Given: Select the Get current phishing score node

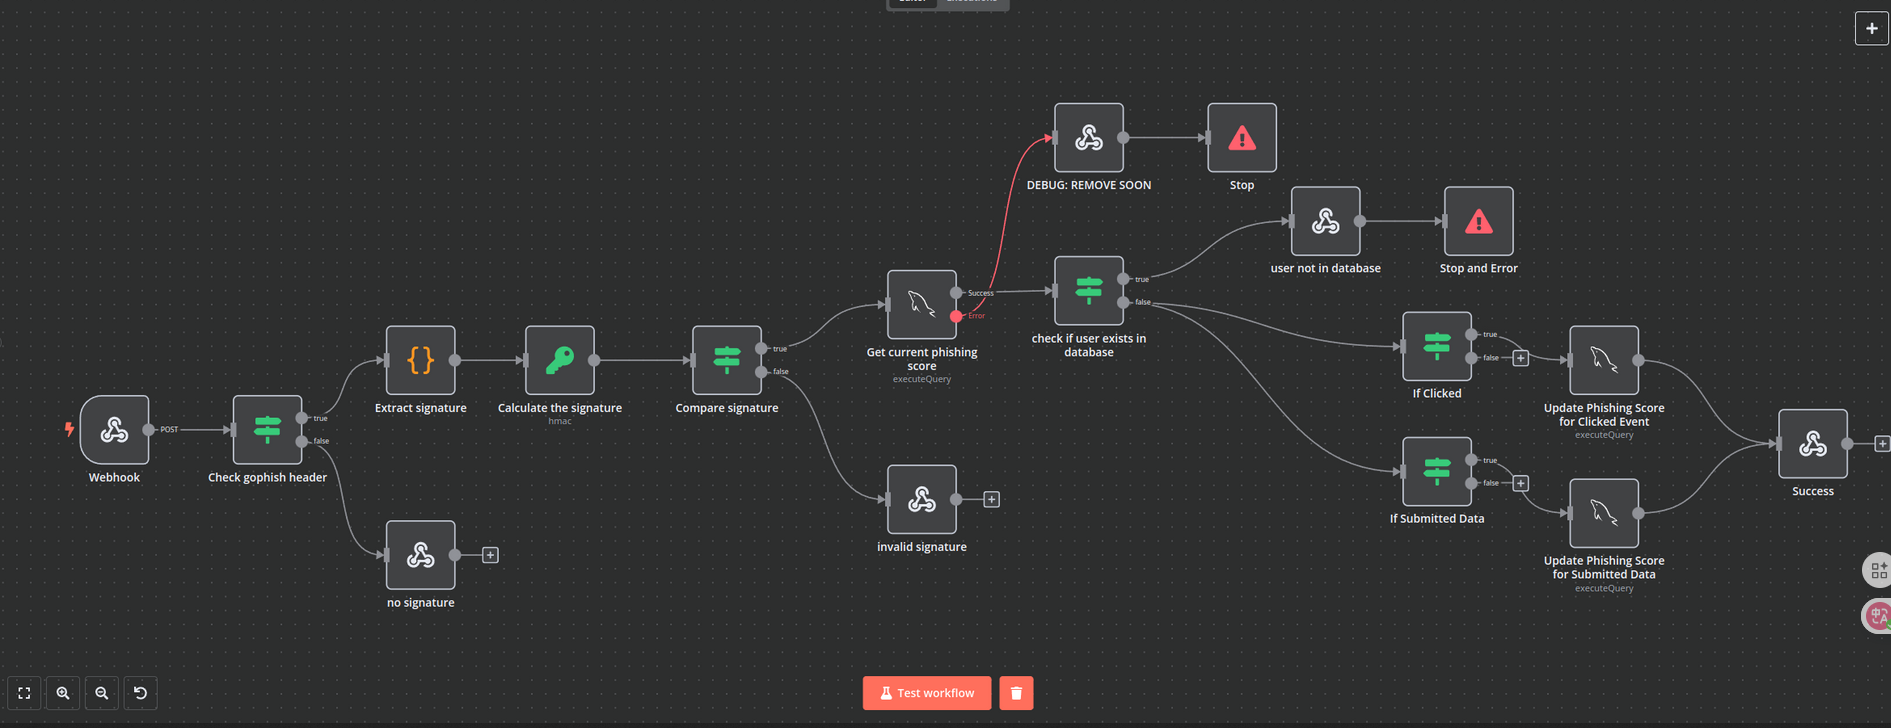Looking at the screenshot, I should tap(921, 304).
